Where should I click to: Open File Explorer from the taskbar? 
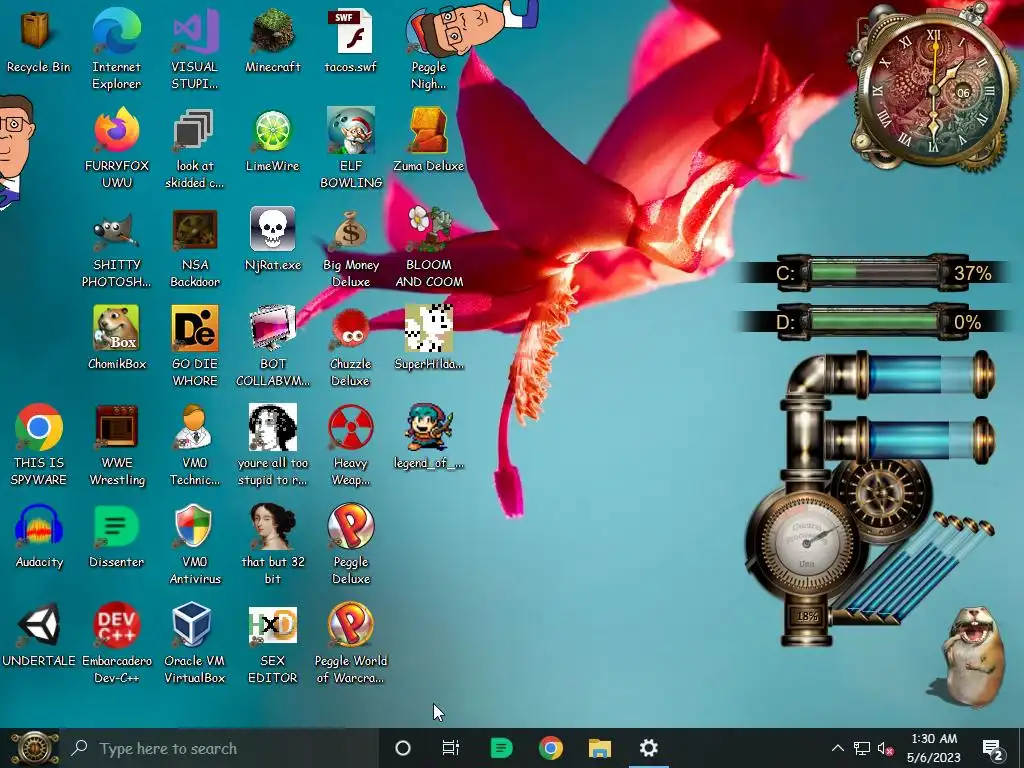(600, 748)
